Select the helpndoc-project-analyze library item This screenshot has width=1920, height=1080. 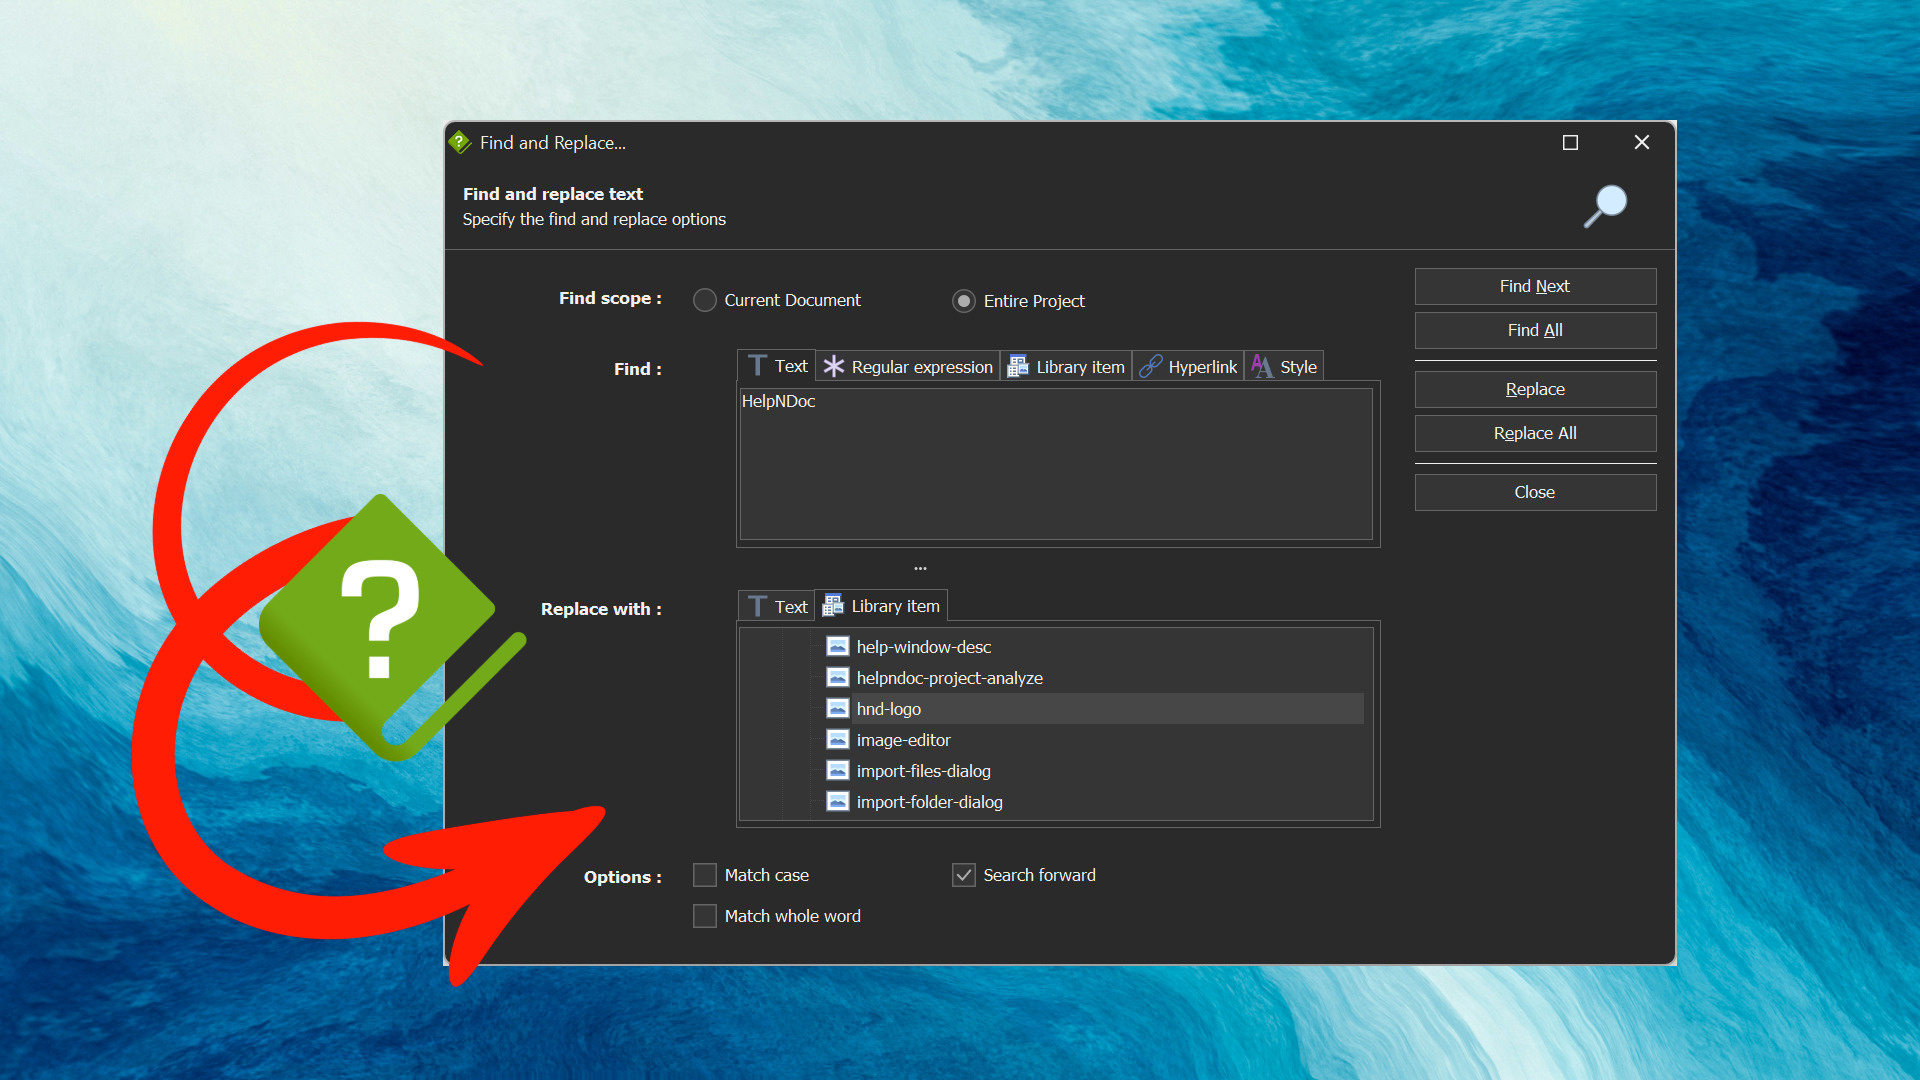[x=949, y=678]
